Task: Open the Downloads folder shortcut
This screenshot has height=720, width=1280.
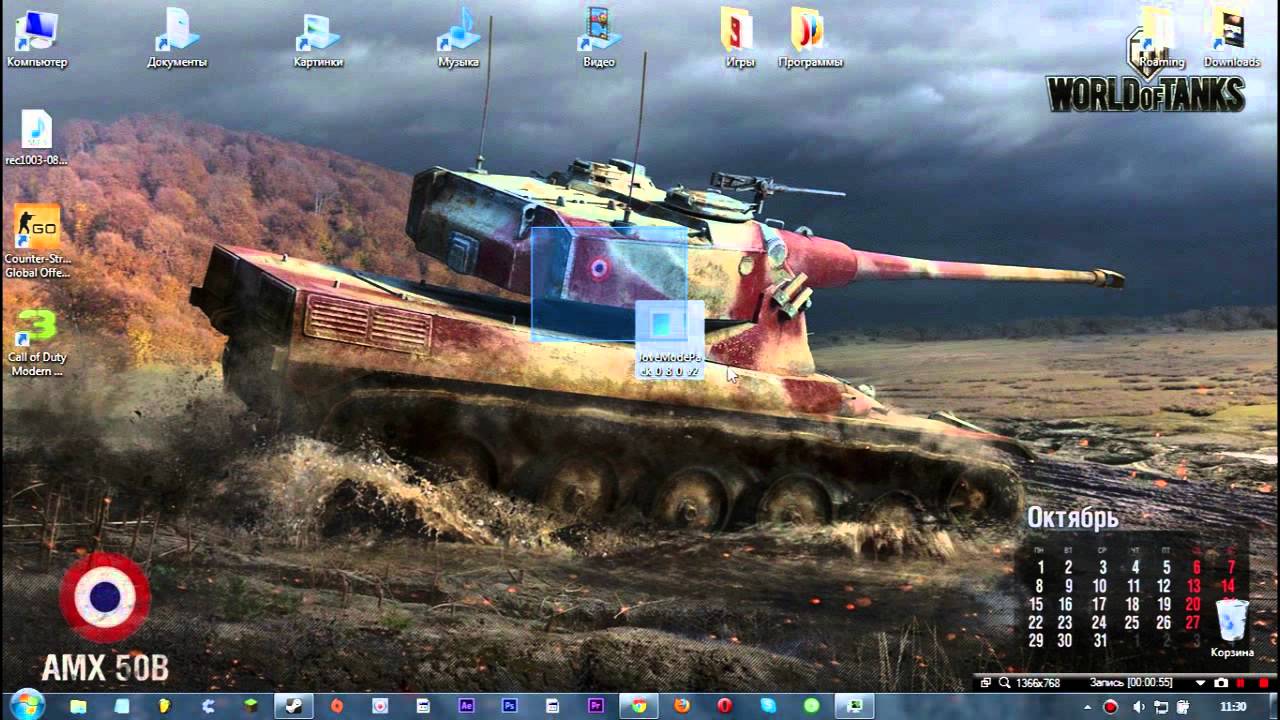Action: pyautogui.click(x=1231, y=38)
